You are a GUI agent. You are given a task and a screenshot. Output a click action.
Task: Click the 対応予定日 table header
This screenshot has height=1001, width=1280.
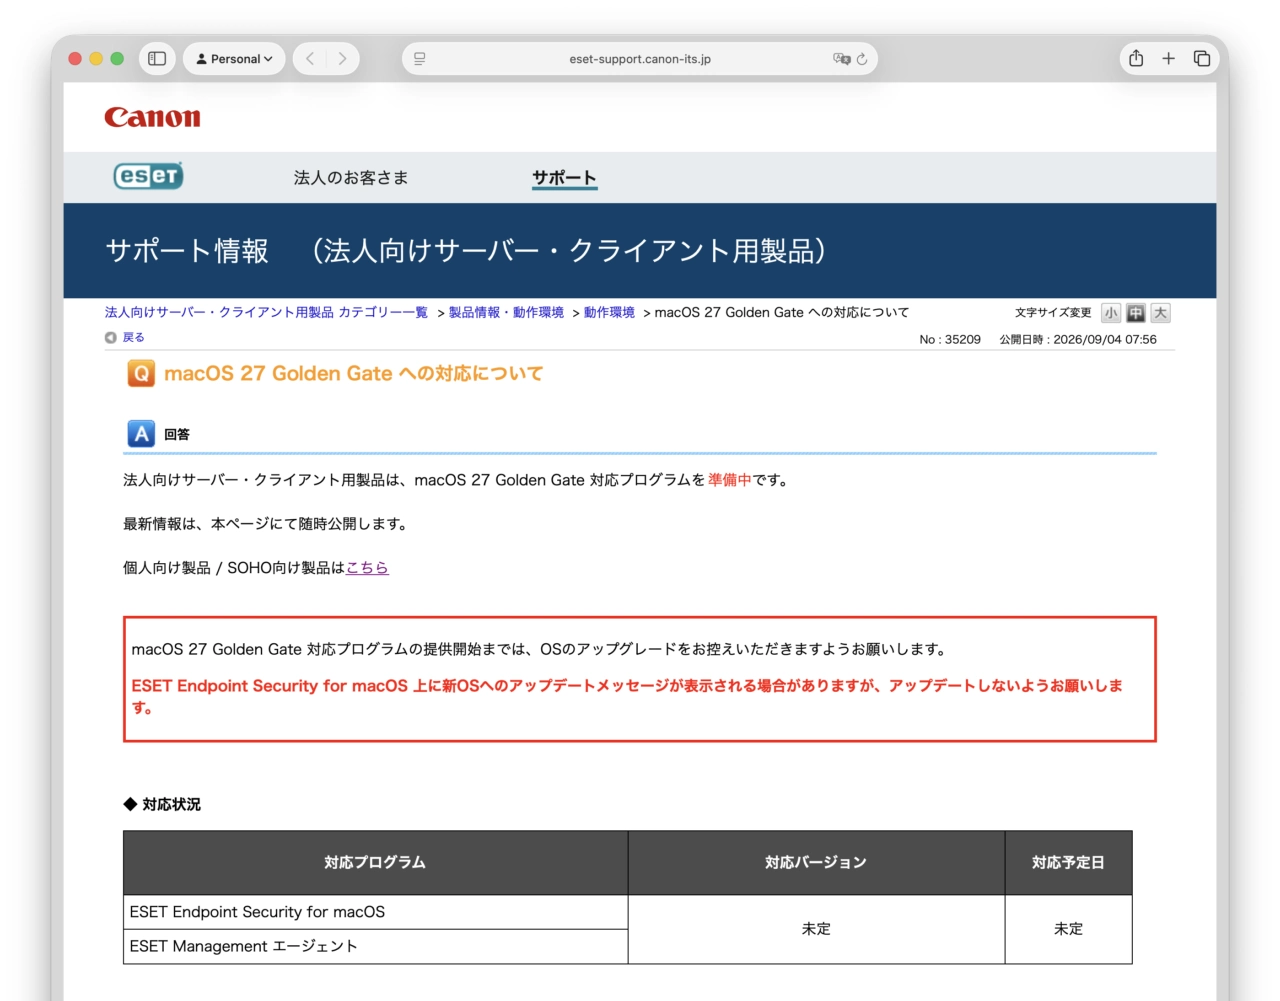pos(1068,862)
